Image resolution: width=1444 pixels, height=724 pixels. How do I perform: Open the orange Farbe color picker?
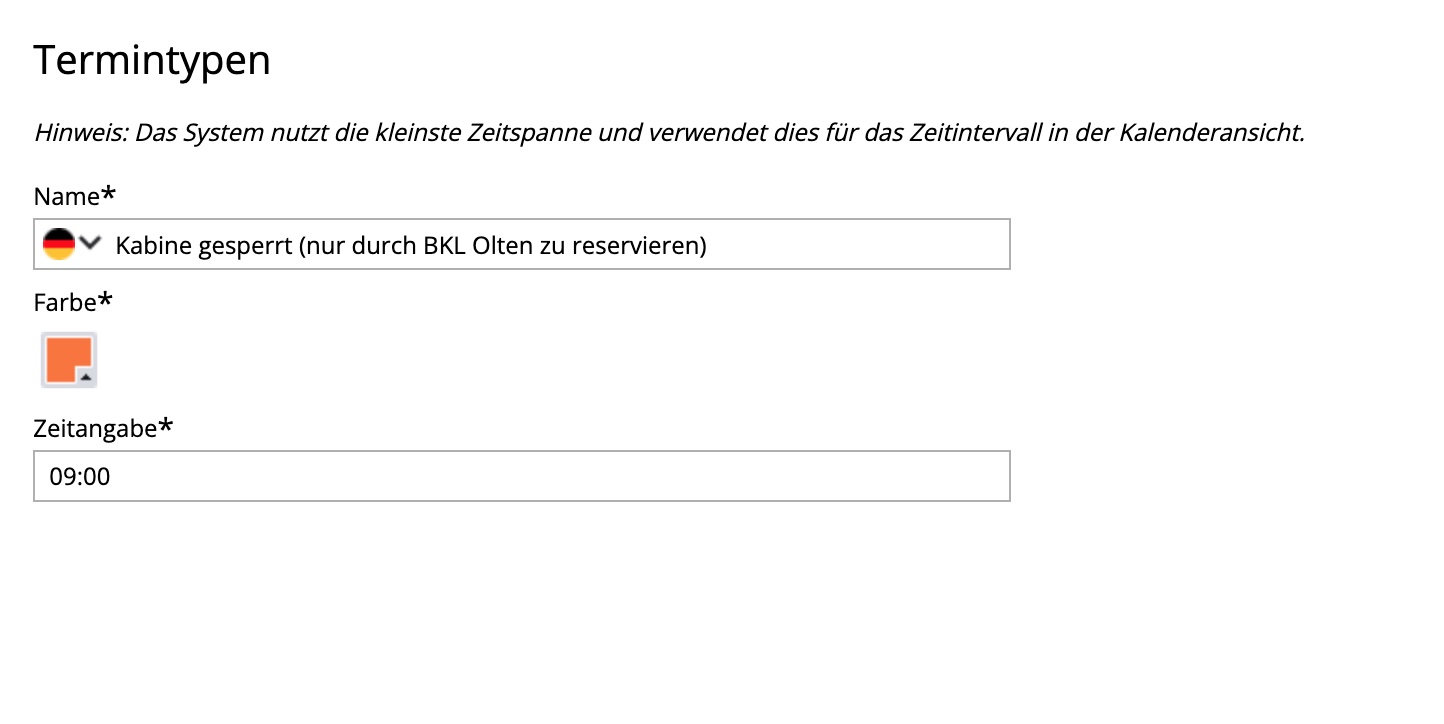pyautogui.click(x=67, y=359)
